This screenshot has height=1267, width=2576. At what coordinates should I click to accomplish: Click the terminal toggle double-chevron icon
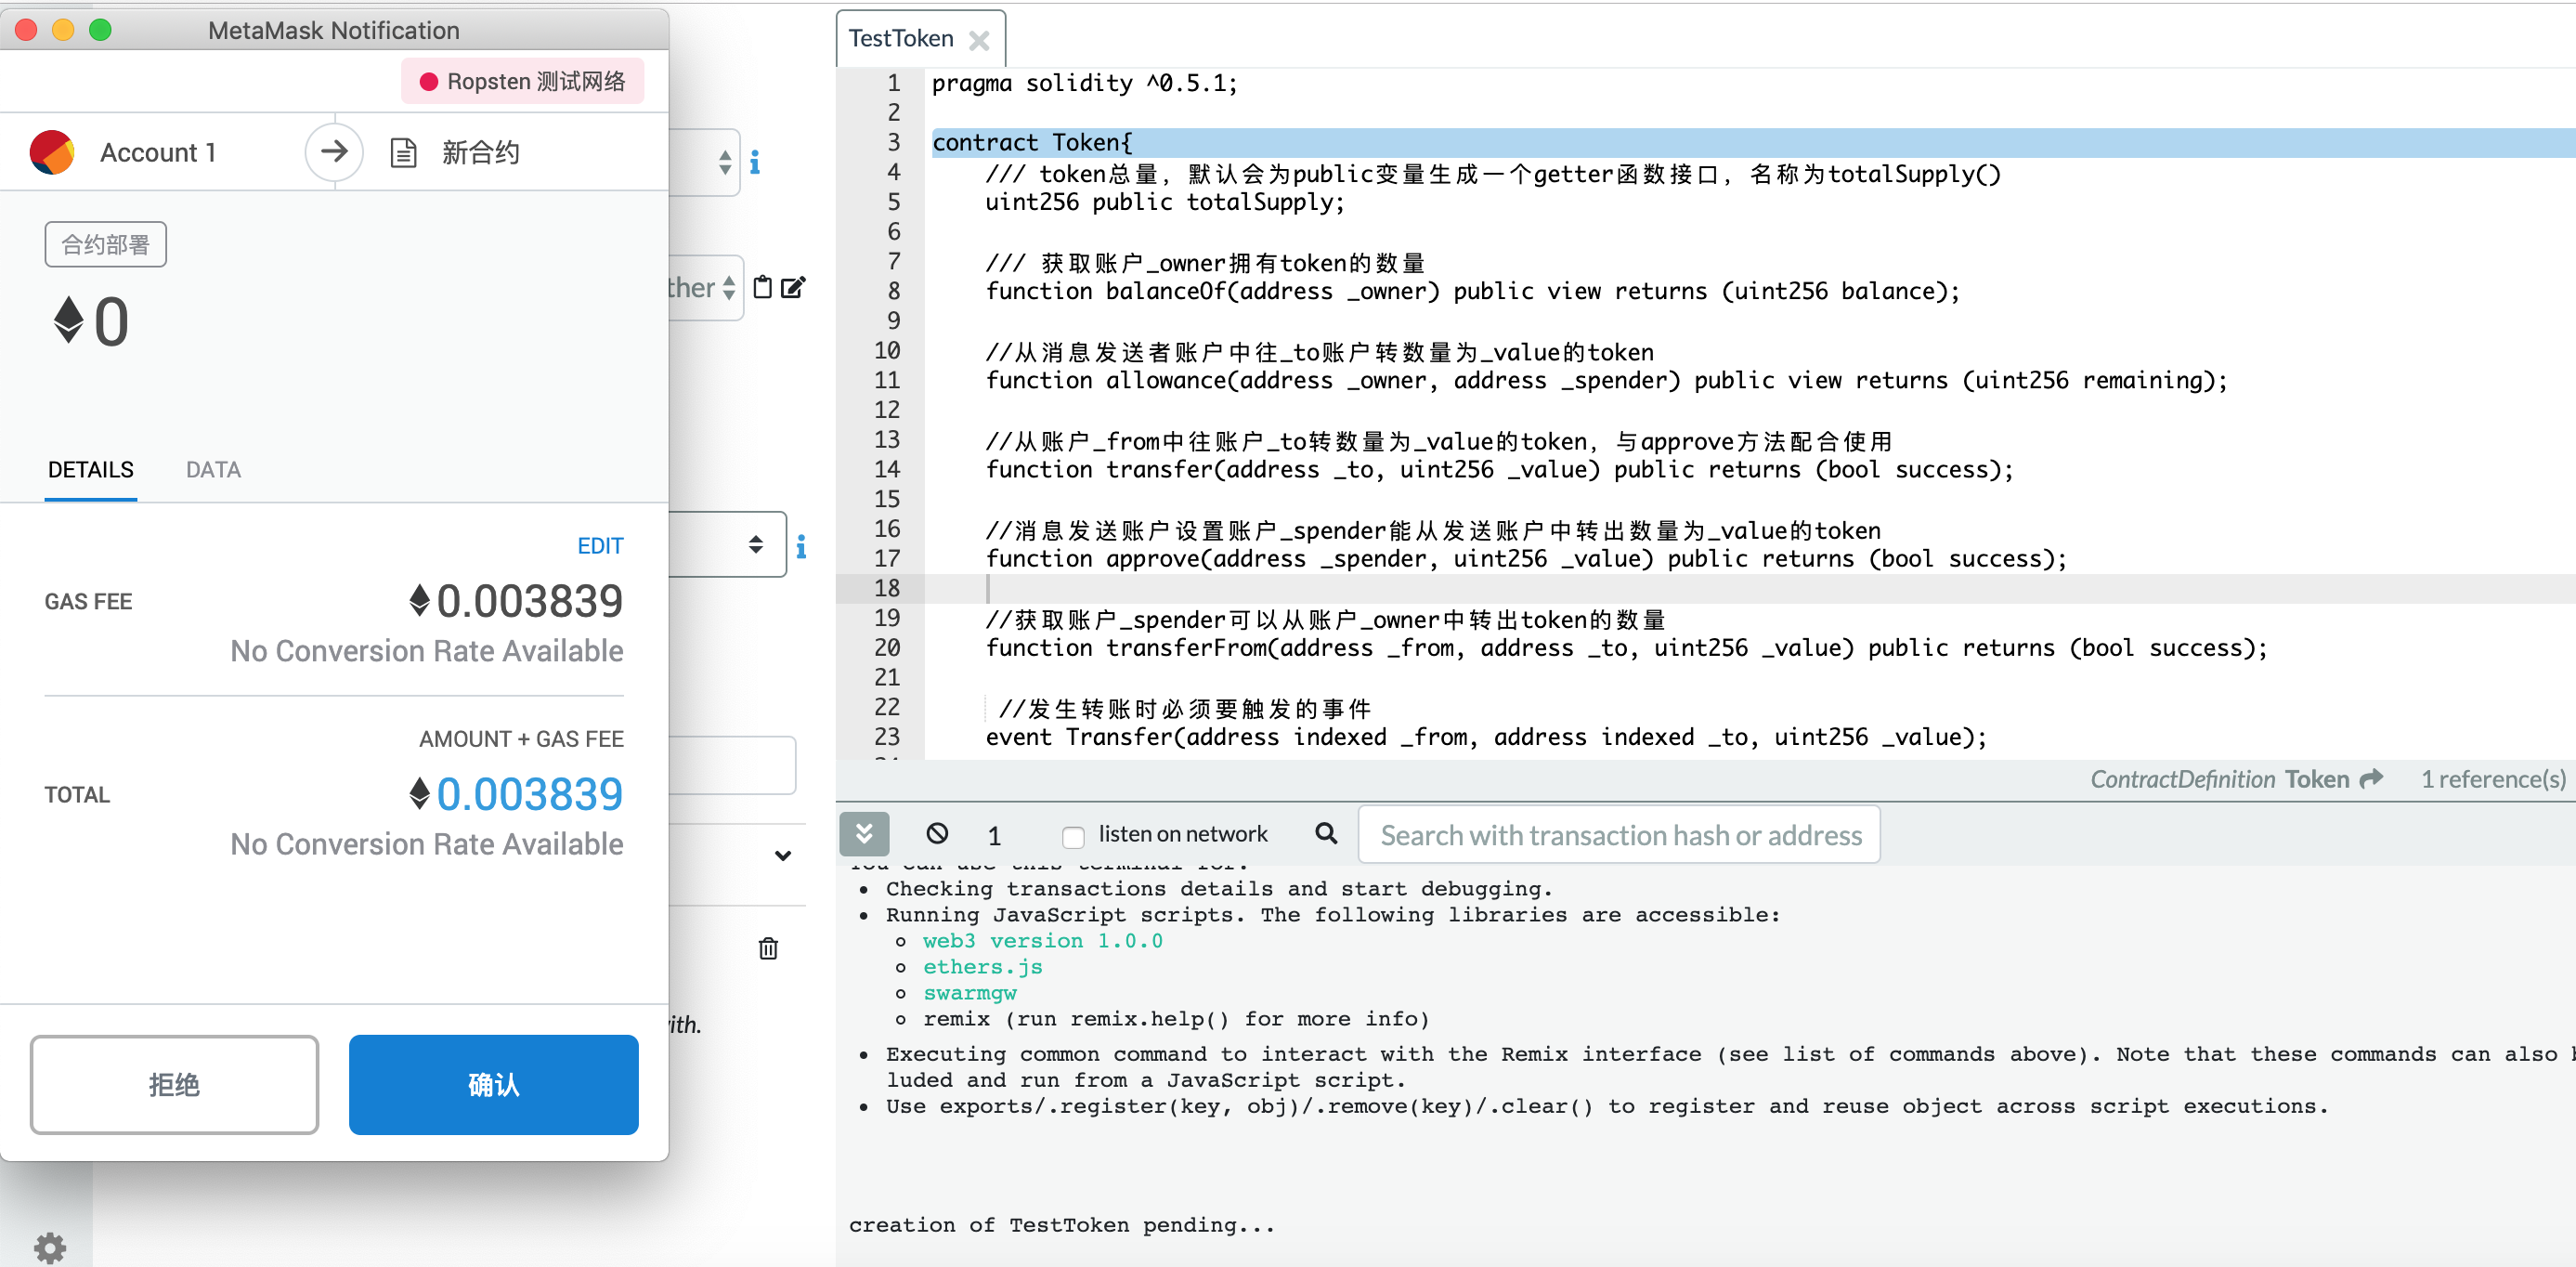coord(864,833)
